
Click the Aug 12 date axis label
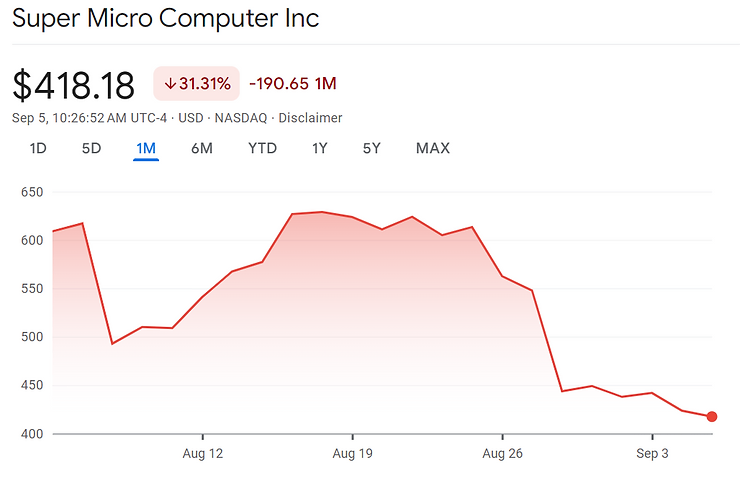(x=203, y=453)
